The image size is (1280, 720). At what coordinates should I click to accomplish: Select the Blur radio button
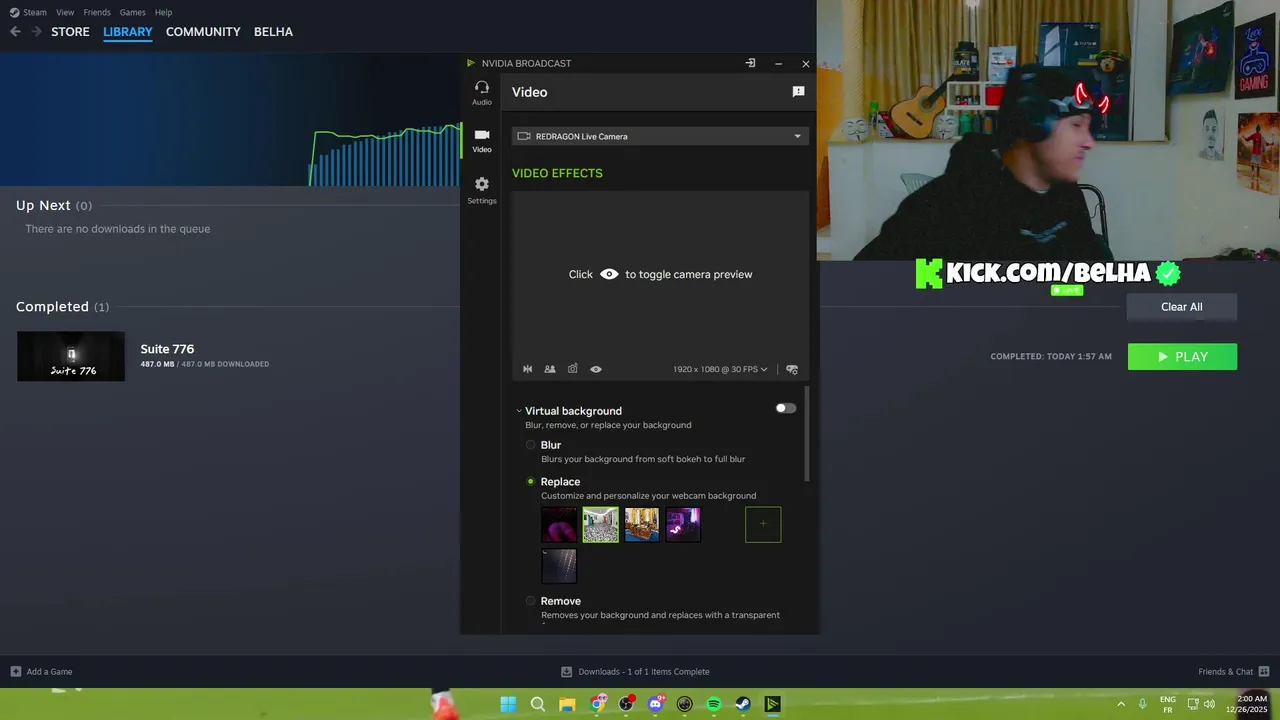(x=531, y=445)
